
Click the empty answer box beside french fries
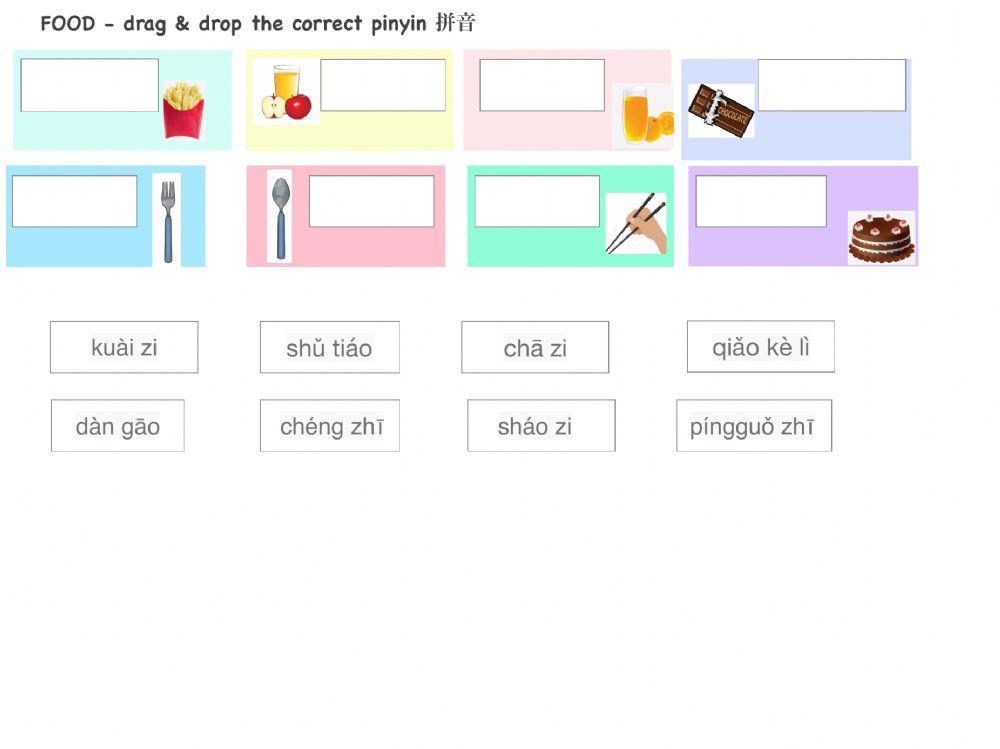(90, 85)
